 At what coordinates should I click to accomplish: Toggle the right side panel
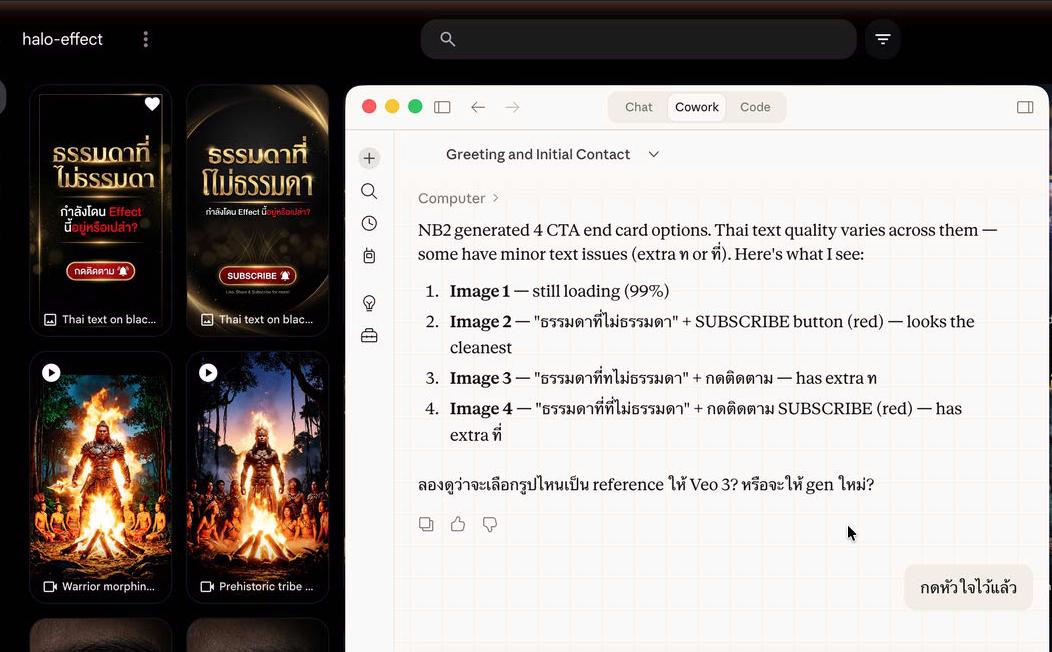tap(1025, 107)
